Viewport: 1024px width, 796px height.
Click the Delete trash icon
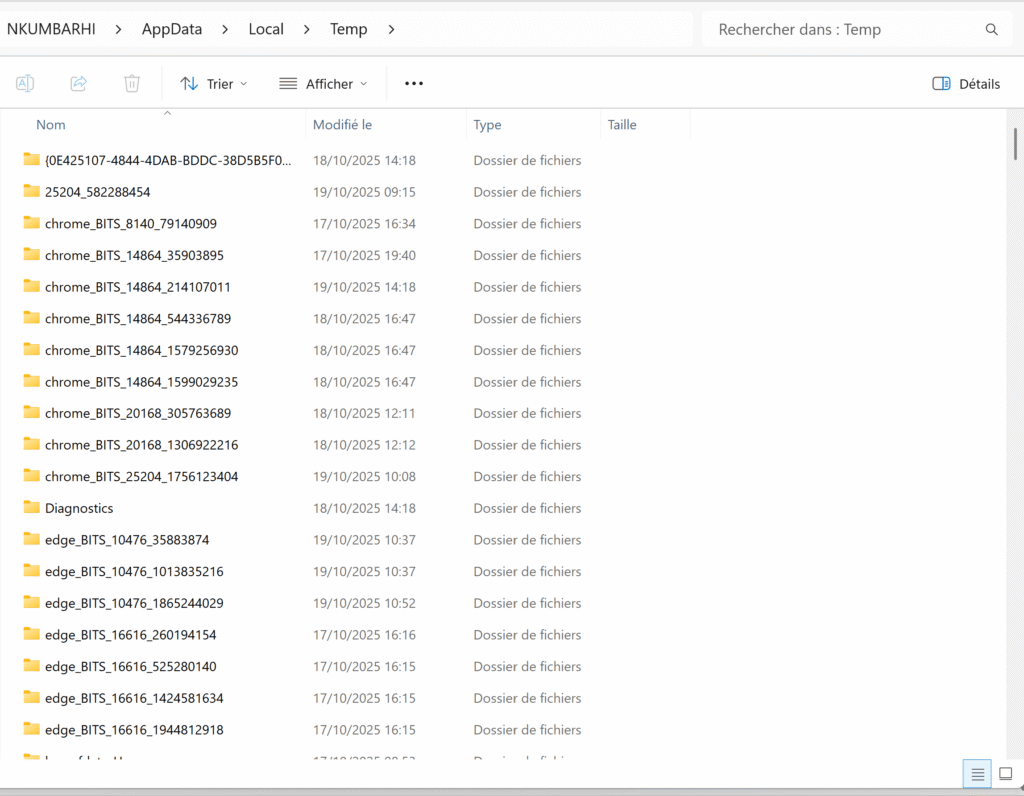pos(132,84)
